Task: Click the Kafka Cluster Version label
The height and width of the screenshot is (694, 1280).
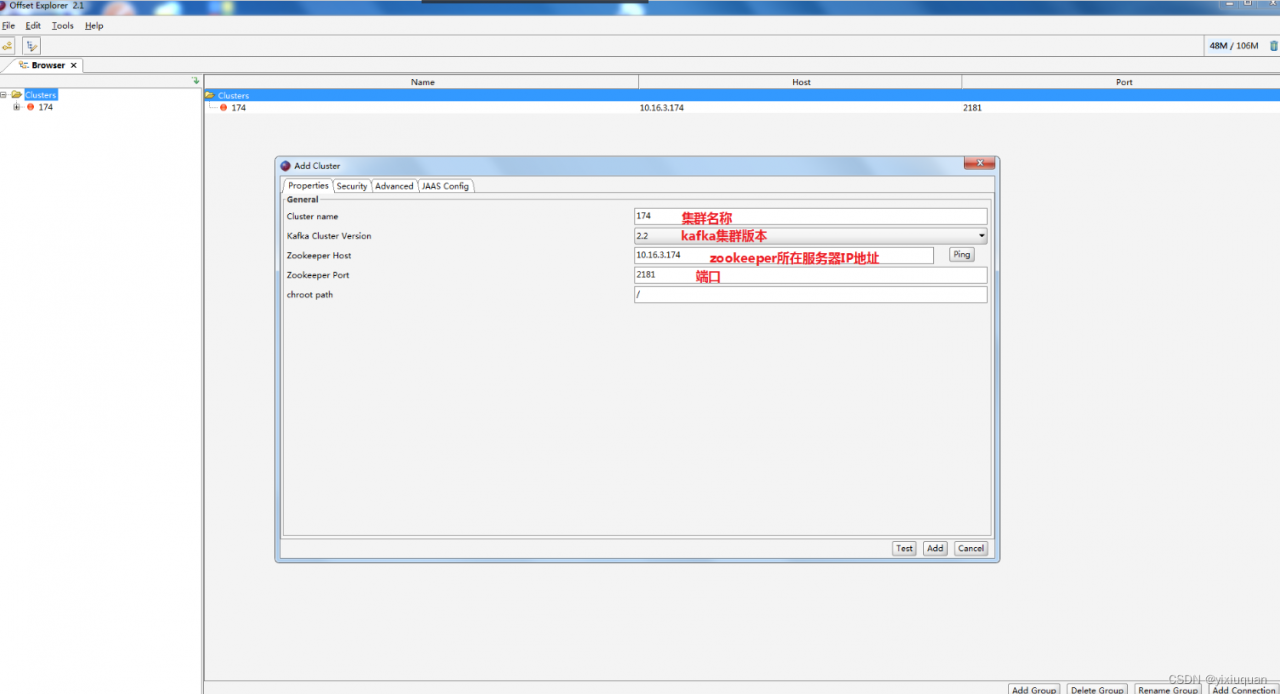Action: [329, 236]
